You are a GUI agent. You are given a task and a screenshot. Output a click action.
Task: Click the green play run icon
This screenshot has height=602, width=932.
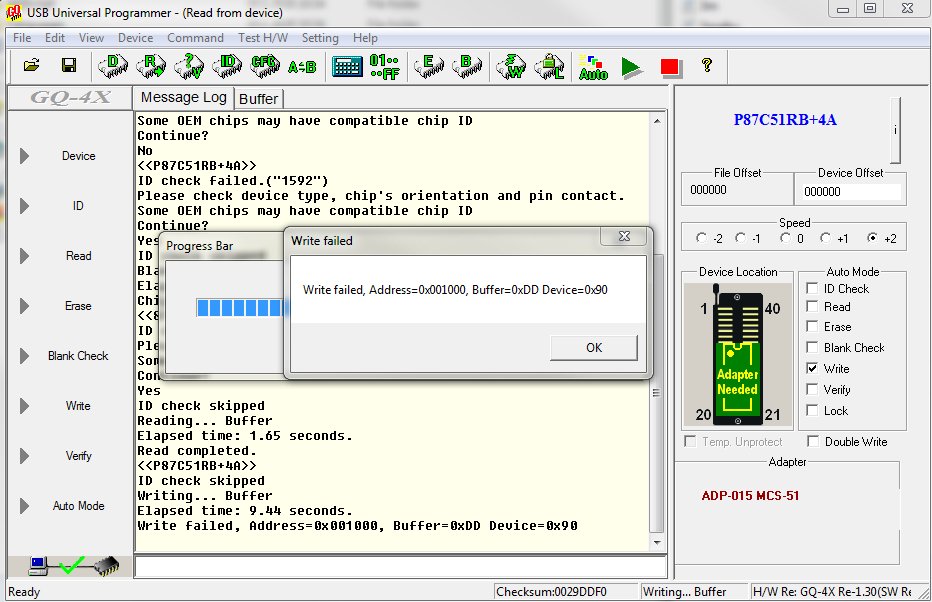[631, 67]
